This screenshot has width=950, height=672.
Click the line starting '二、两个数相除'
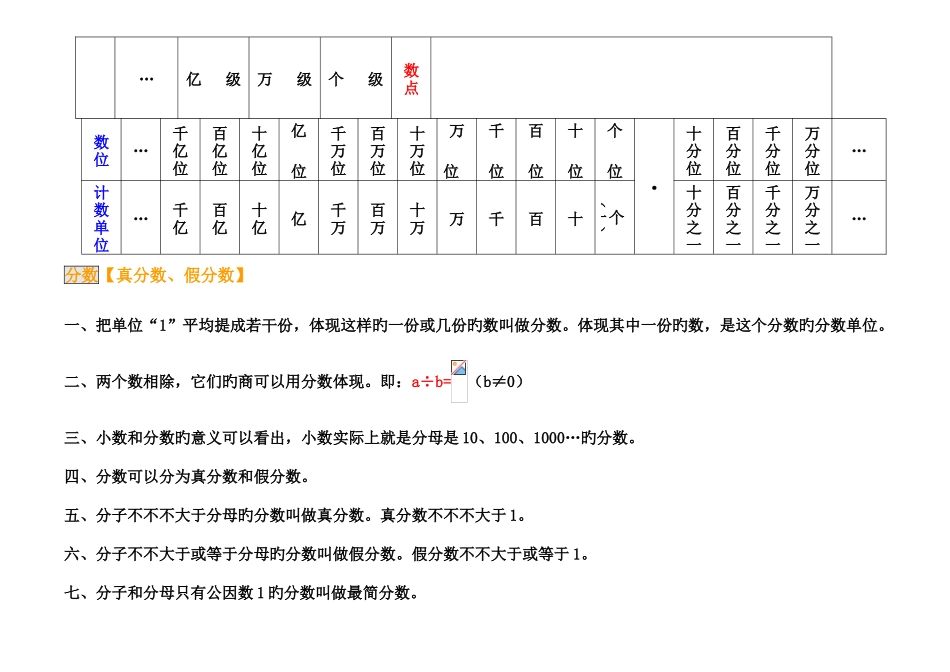tap(294, 381)
